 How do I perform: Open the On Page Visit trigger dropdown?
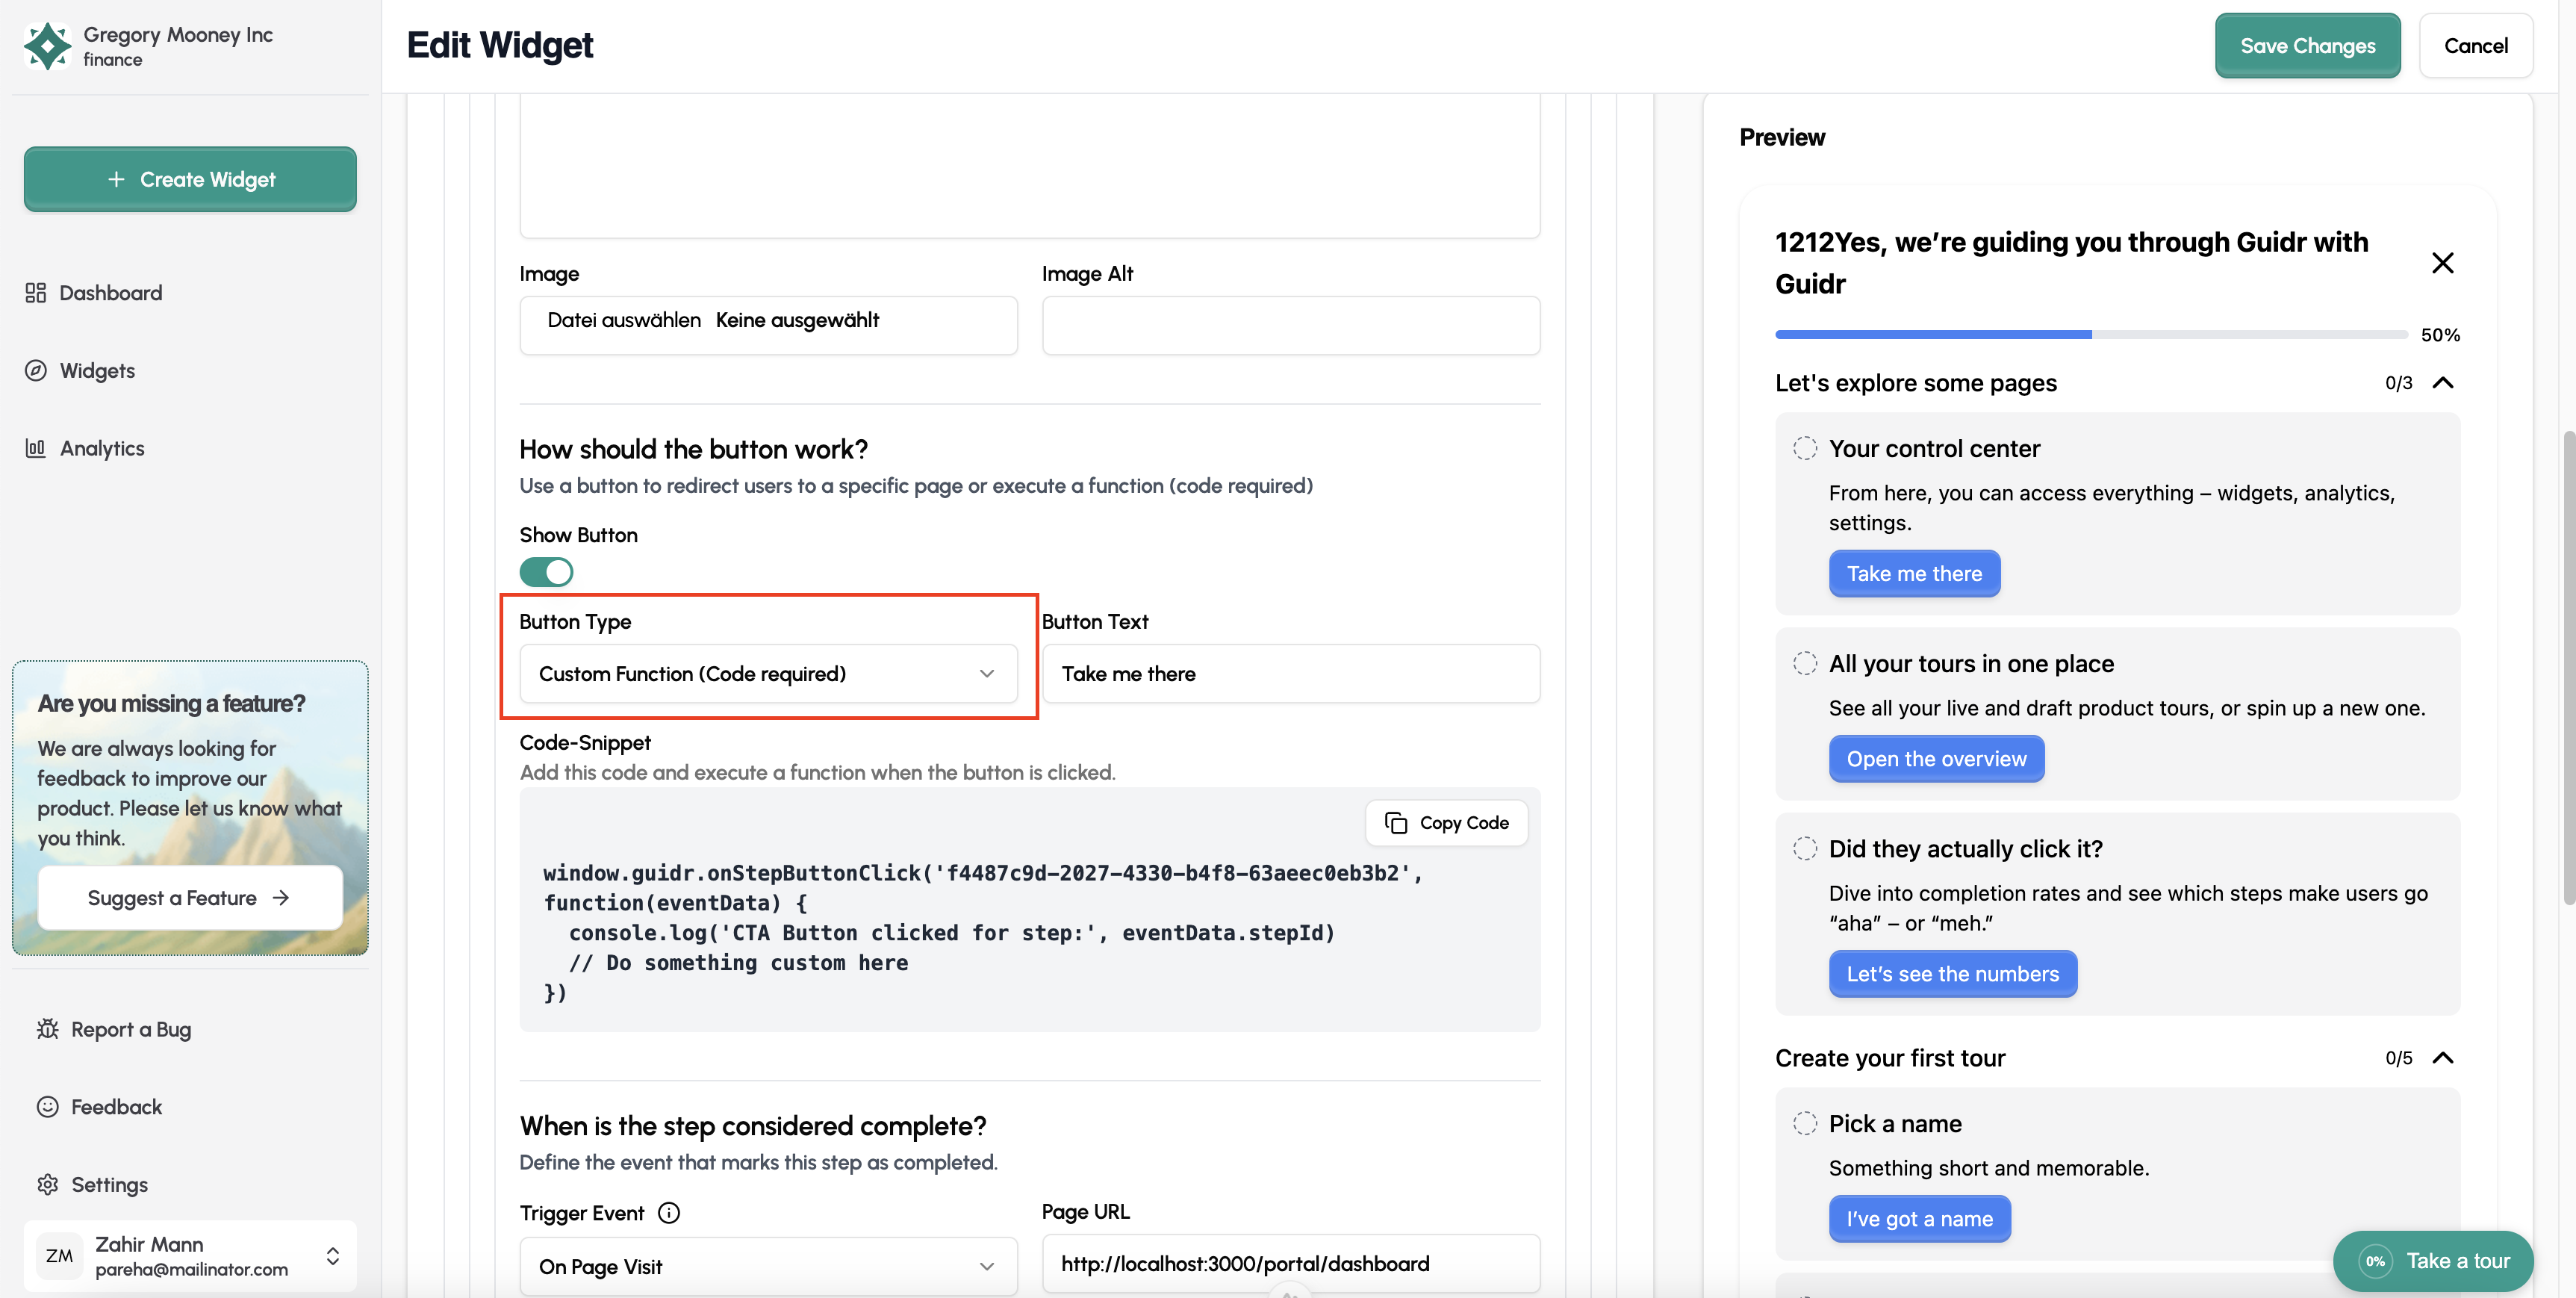(768, 1265)
